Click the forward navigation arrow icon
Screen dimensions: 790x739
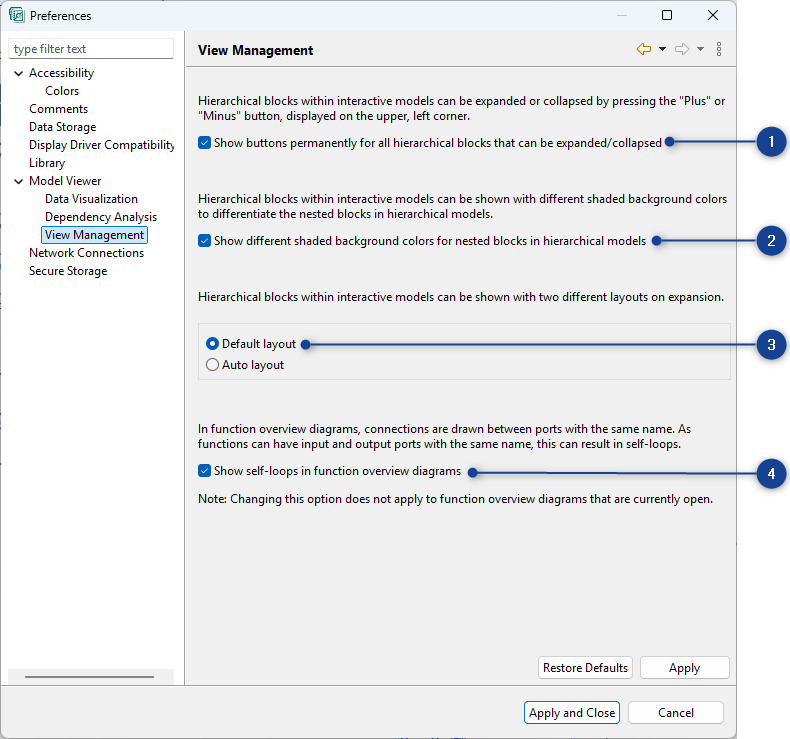point(682,49)
